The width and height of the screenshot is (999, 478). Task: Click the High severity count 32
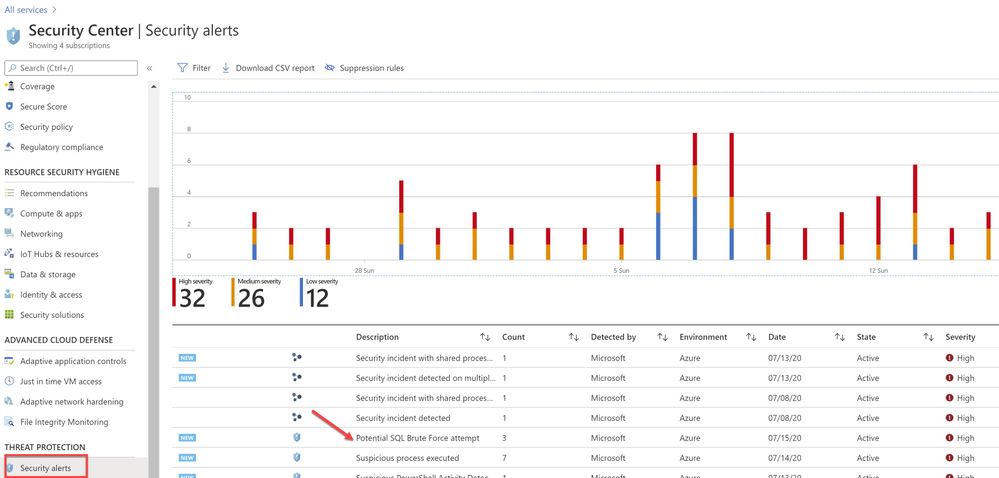[192, 298]
